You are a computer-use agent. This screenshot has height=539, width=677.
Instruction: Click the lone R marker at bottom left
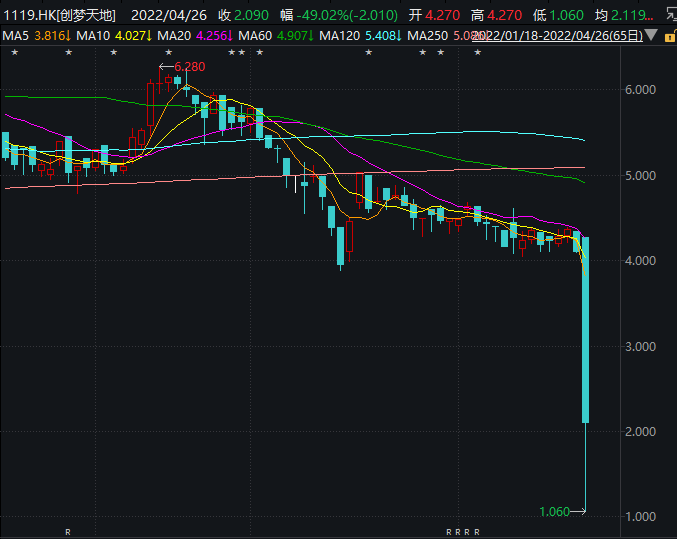pos(68,532)
